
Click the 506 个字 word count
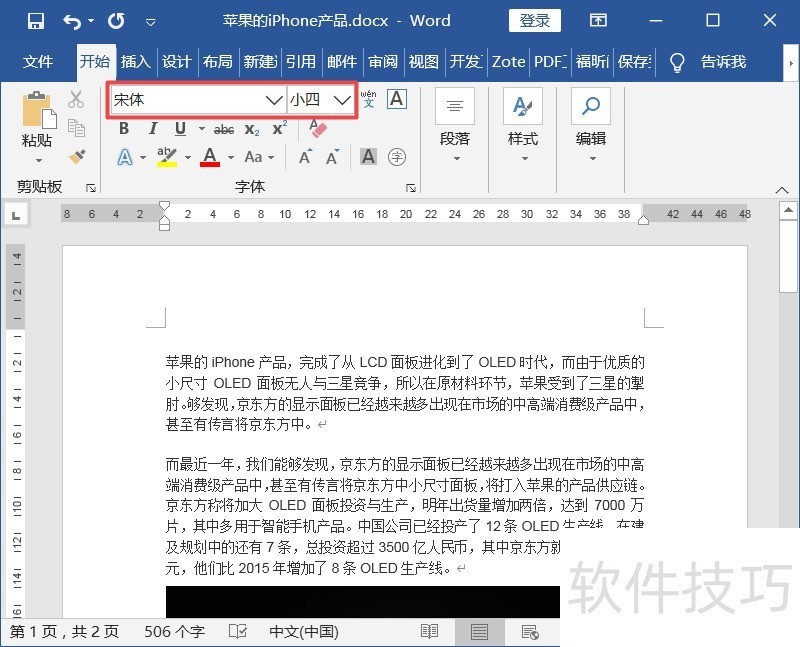pyautogui.click(x=174, y=632)
